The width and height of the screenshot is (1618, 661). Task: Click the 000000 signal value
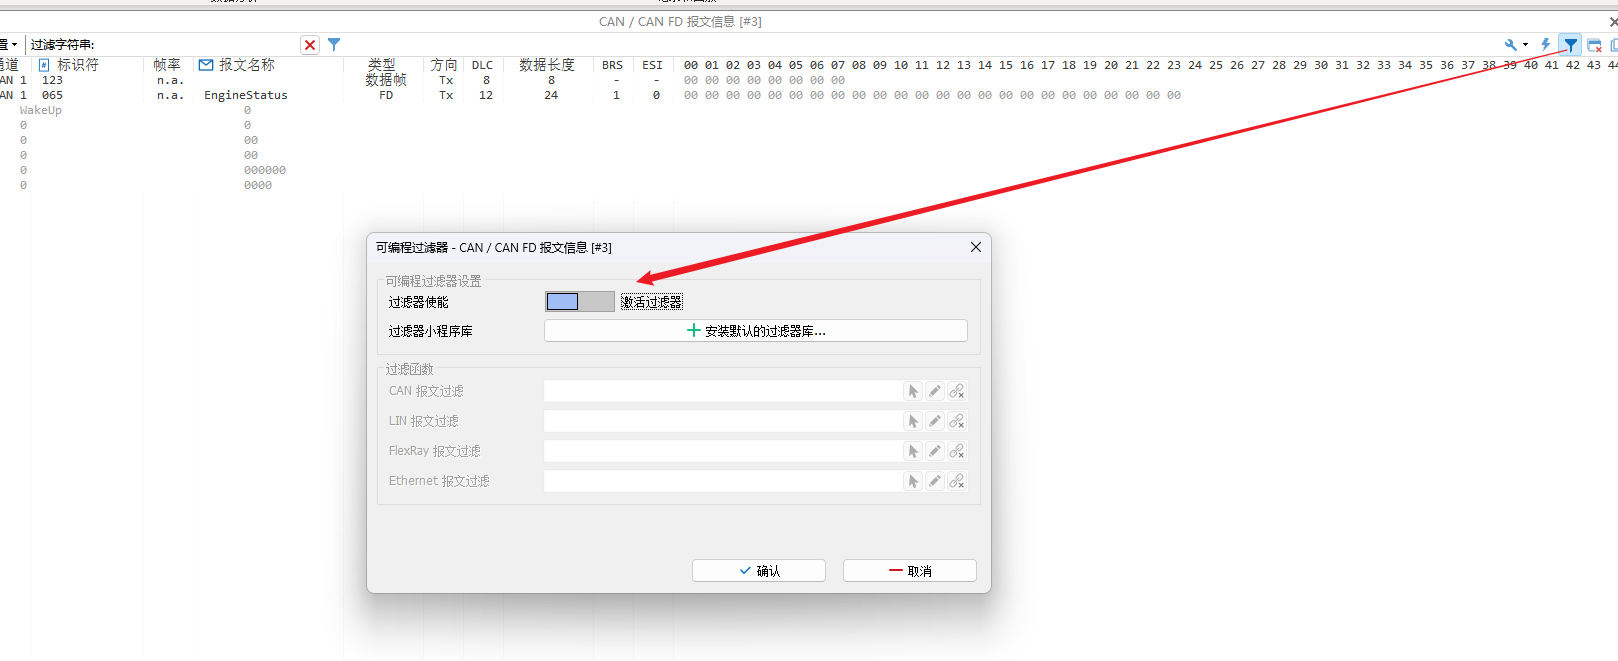265,170
